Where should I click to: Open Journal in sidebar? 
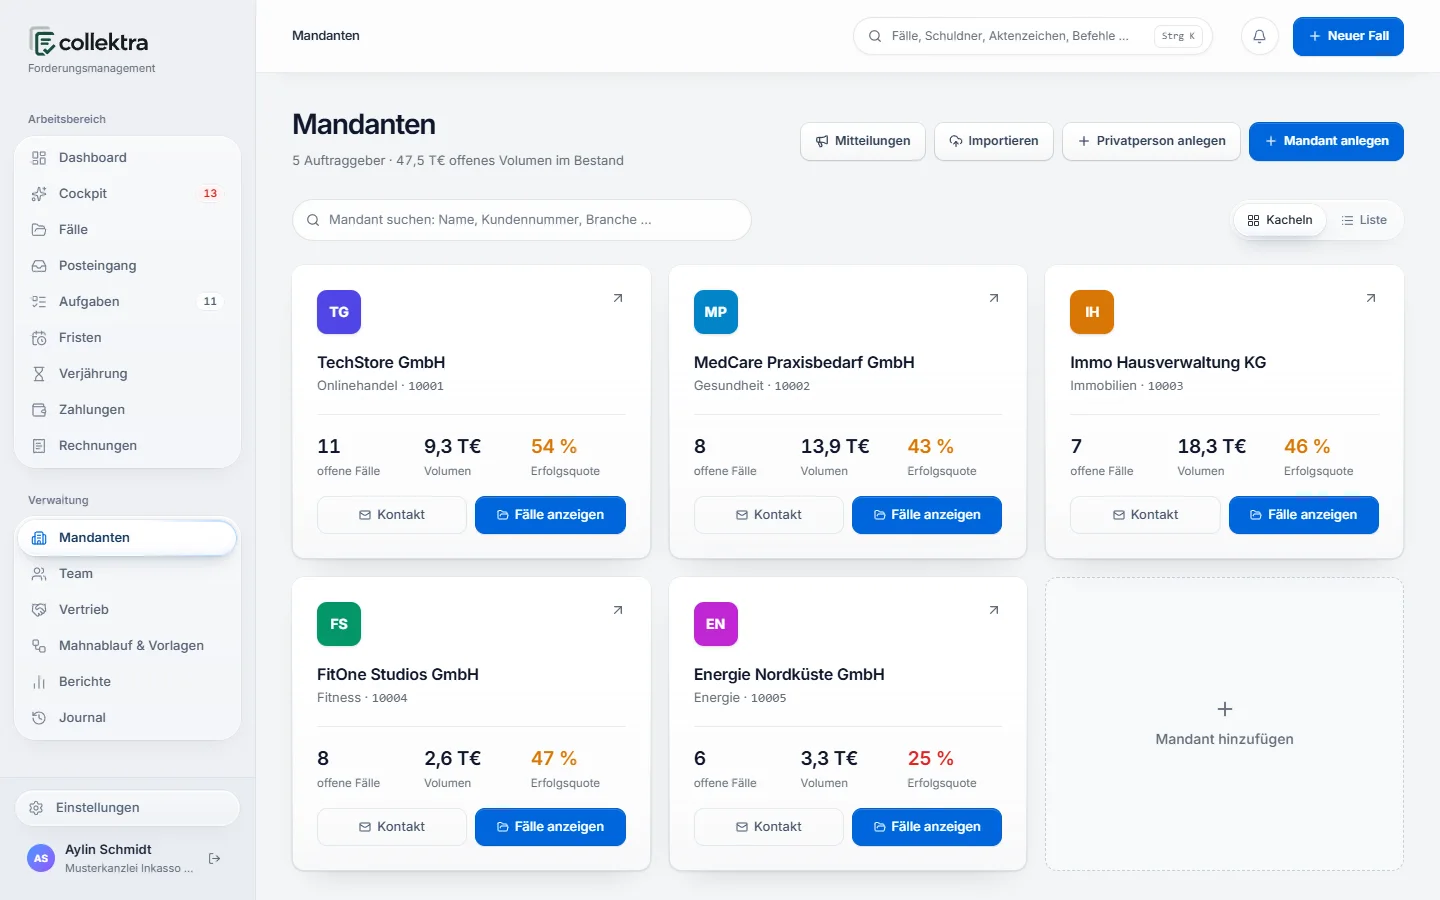click(x=128, y=718)
